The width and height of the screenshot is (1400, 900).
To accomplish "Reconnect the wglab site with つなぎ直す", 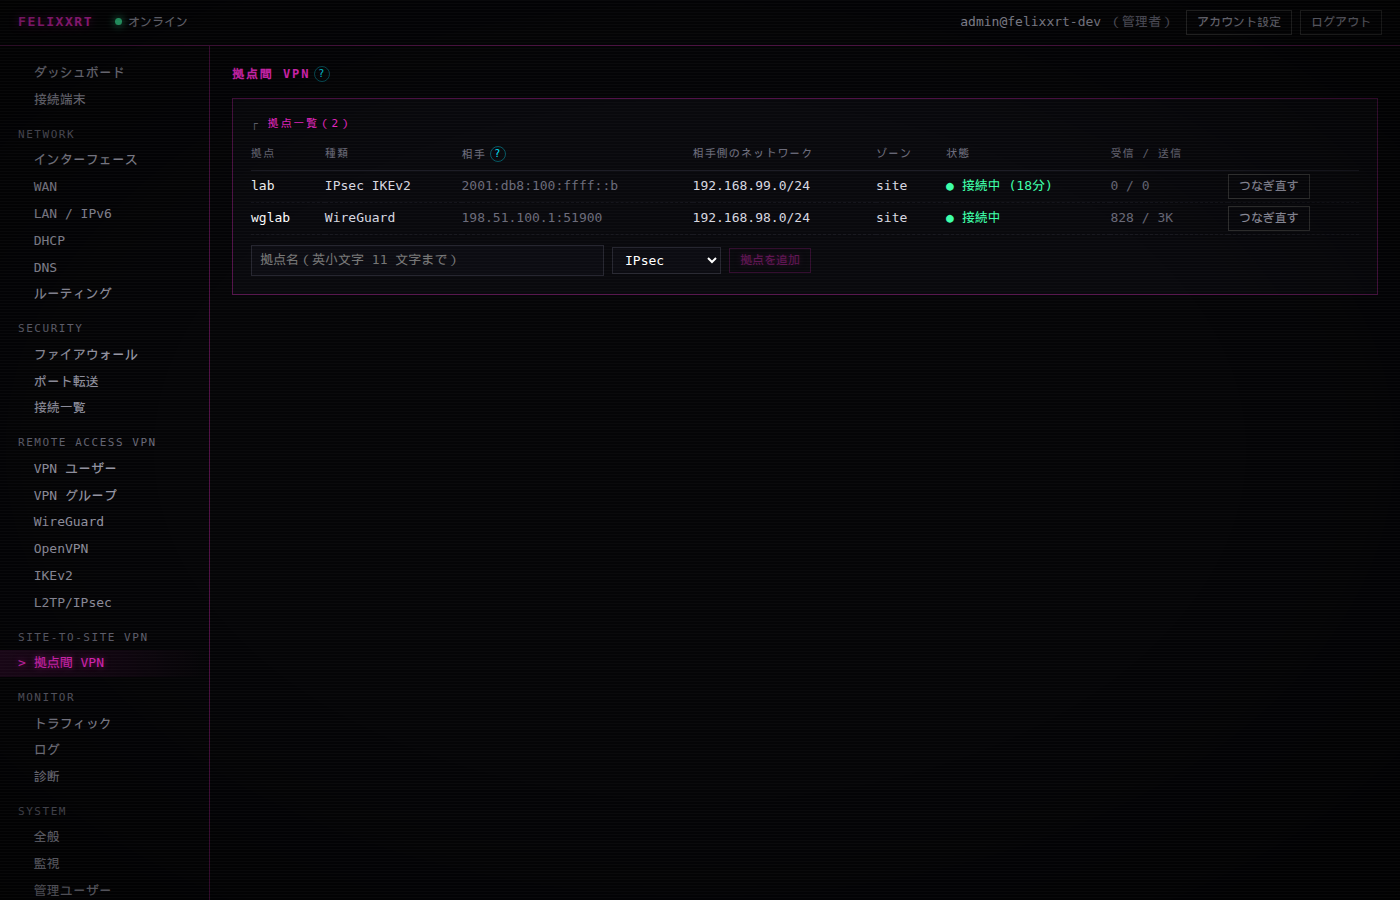I will click(x=1268, y=218).
